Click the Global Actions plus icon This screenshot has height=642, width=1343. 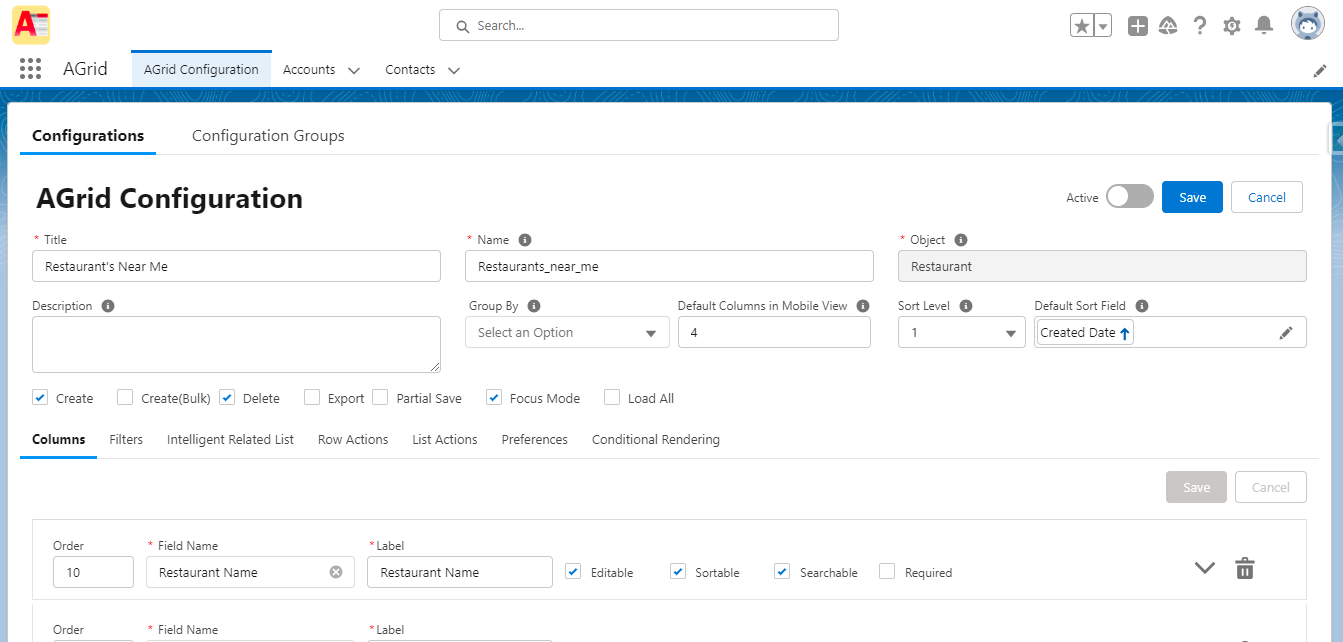1138,26
